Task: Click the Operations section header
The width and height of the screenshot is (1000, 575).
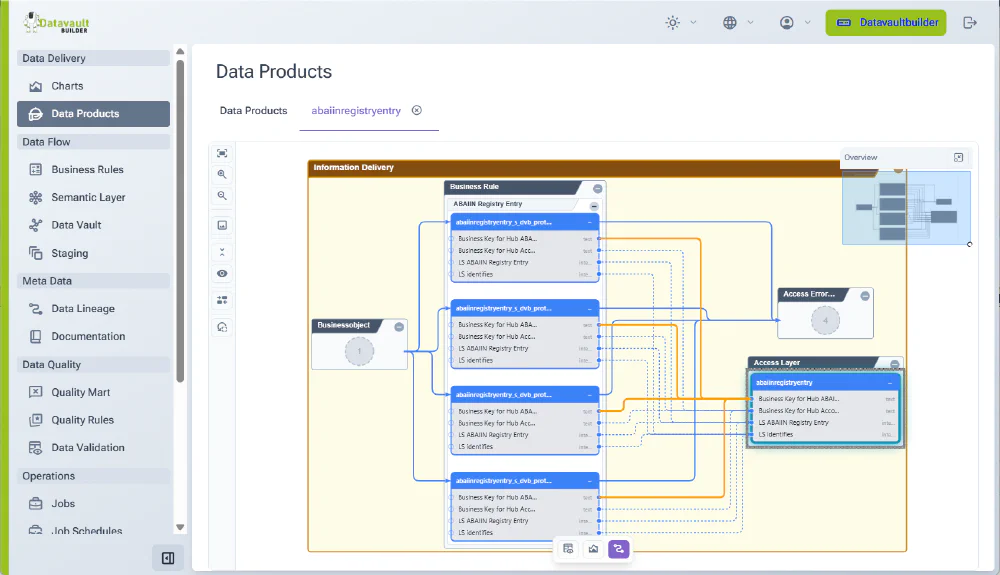Action: tap(93, 476)
